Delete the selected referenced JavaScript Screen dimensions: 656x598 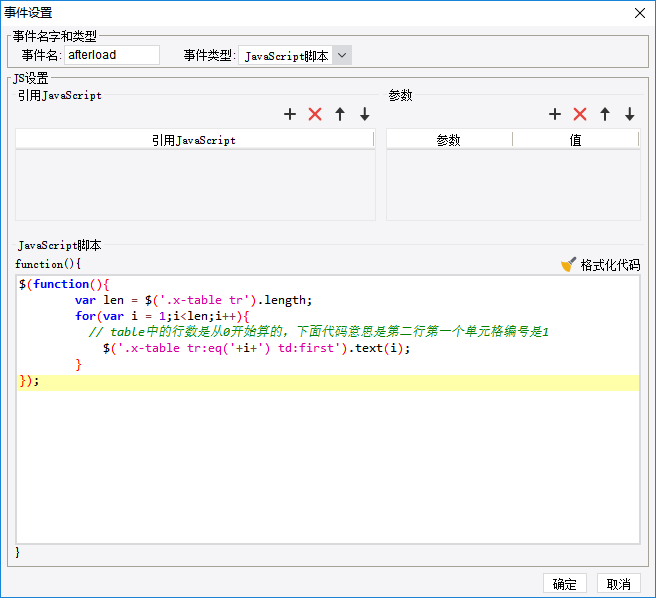(315, 114)
